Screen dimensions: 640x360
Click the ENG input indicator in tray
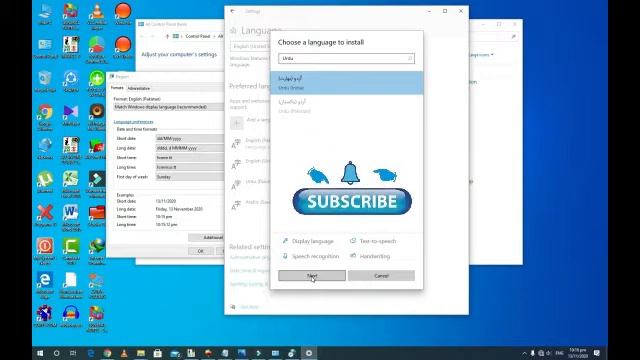pos(560,353)
